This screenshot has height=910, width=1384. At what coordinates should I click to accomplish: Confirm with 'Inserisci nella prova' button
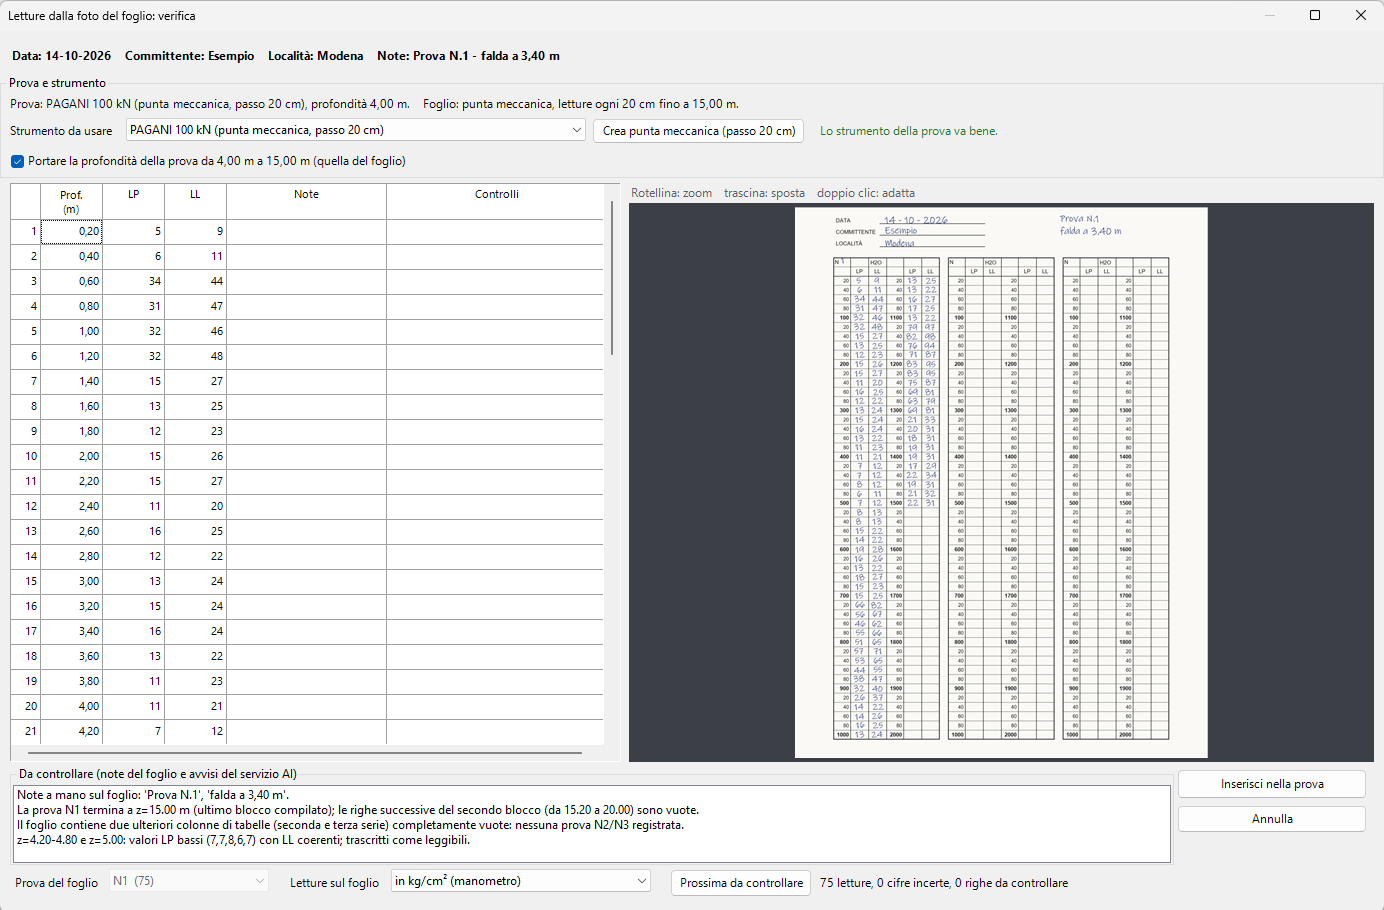(x=1272, y=784)
